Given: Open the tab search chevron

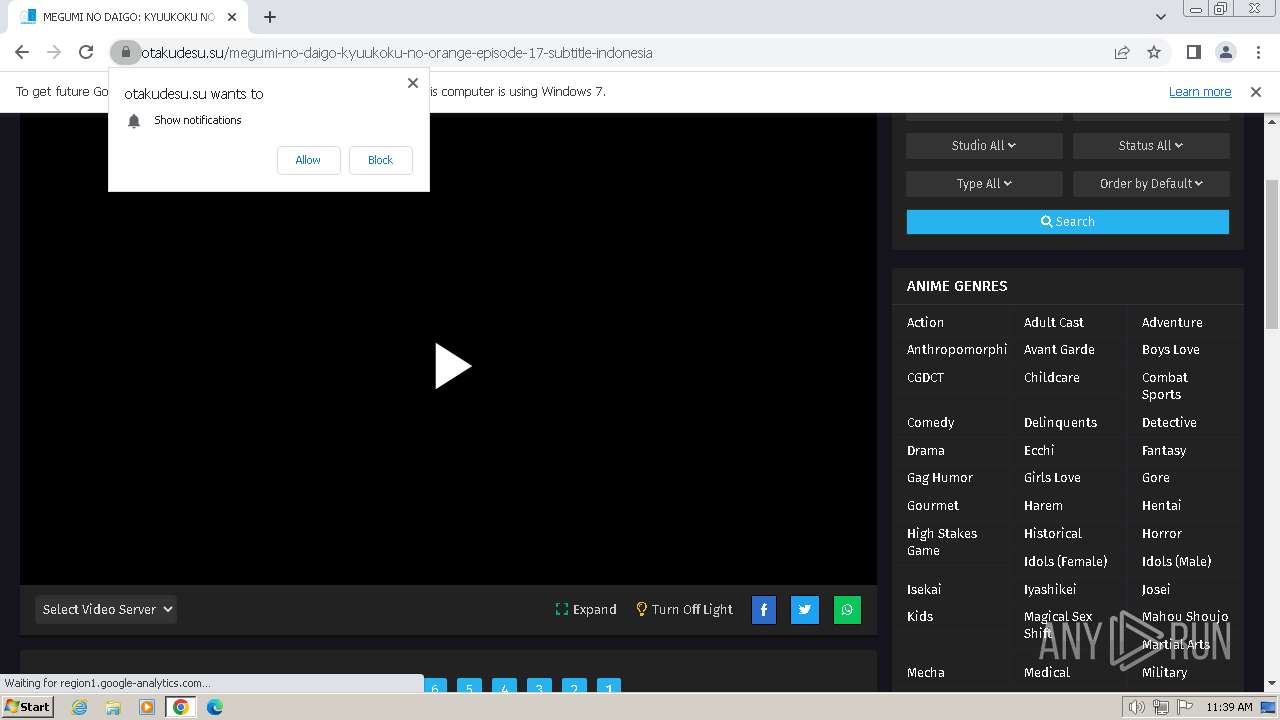Looking at the screenshot, I should [1161, 16].
